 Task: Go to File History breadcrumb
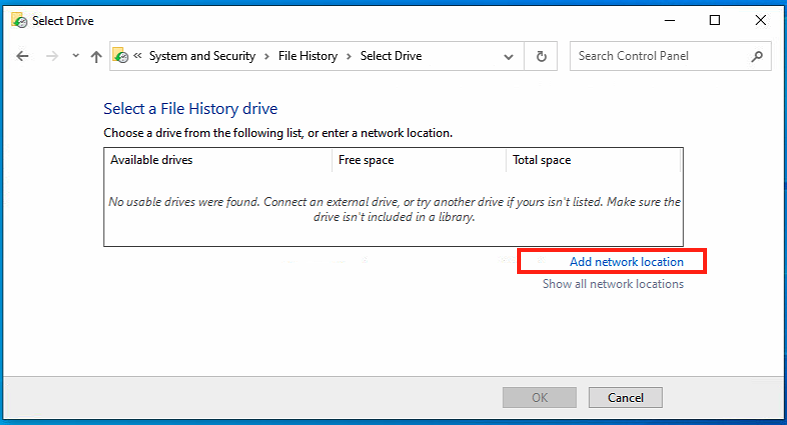pos(308,57)
